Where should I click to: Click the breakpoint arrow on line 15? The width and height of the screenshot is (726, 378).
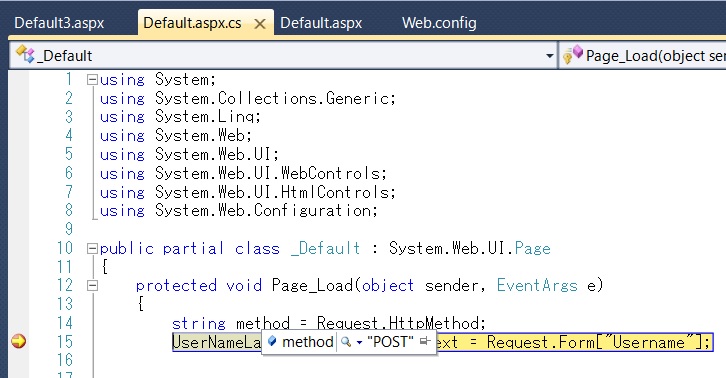(x=19, y=342)
